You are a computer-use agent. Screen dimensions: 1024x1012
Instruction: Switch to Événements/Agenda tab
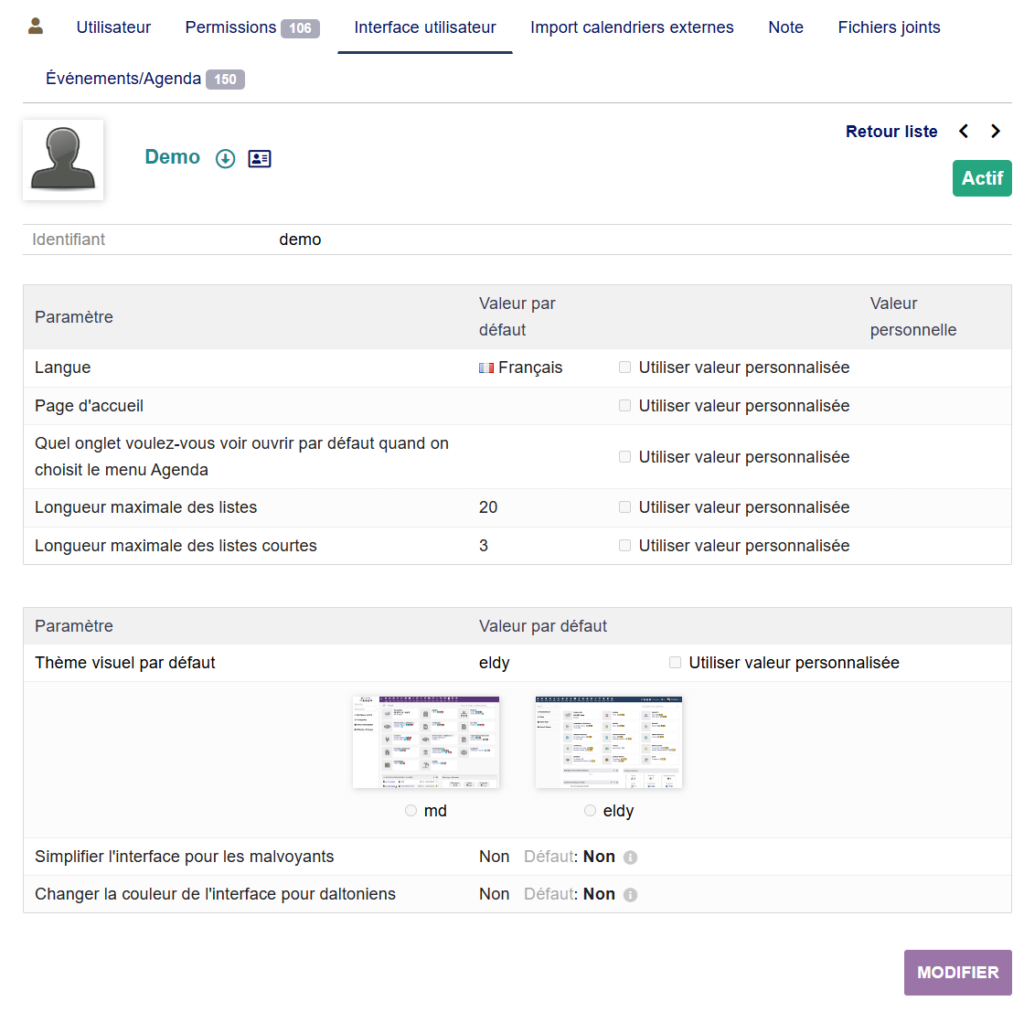[x=144, y=78]
